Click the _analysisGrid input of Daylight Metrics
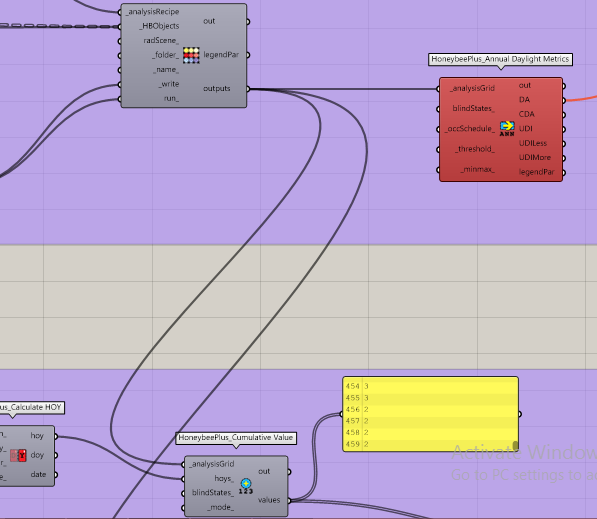Screen dimensions: 597x519 (472, 88)
